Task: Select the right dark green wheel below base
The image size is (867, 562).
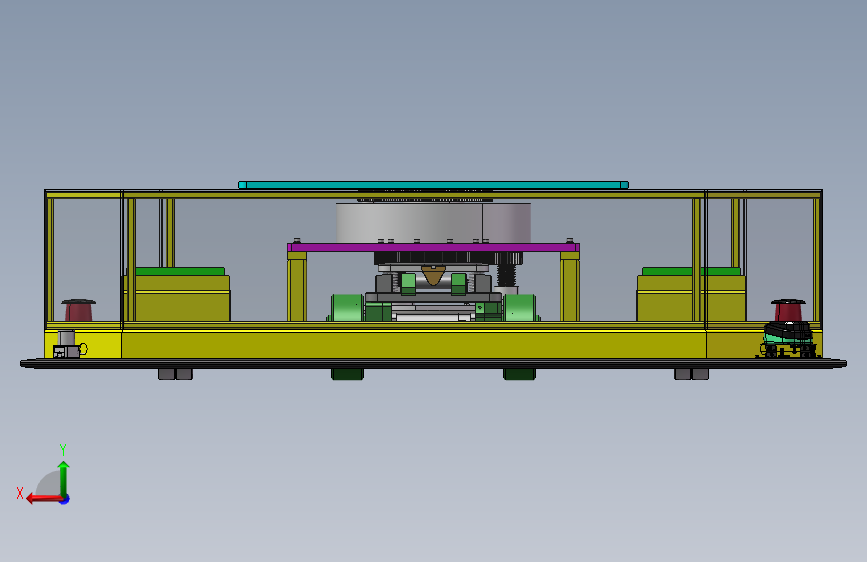Action: coord(519,374)
